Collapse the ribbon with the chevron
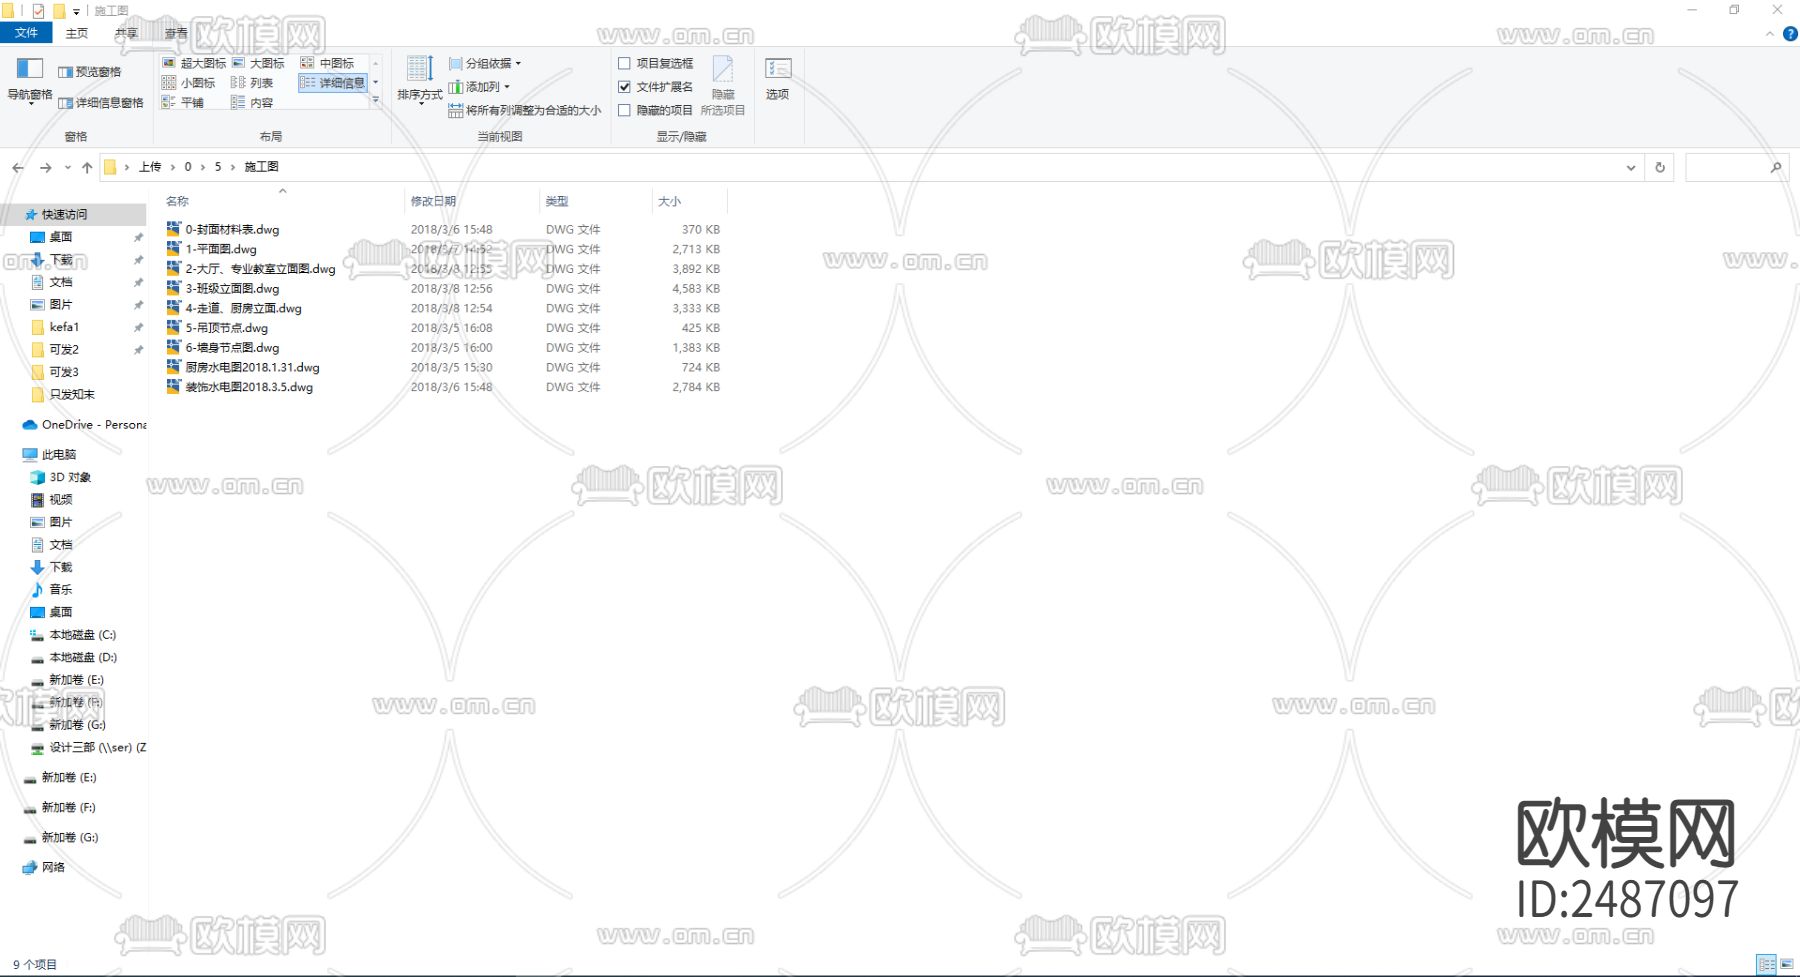Image resolution: width=1800 pixels, height=977 pixels. tap(1770, 34)
